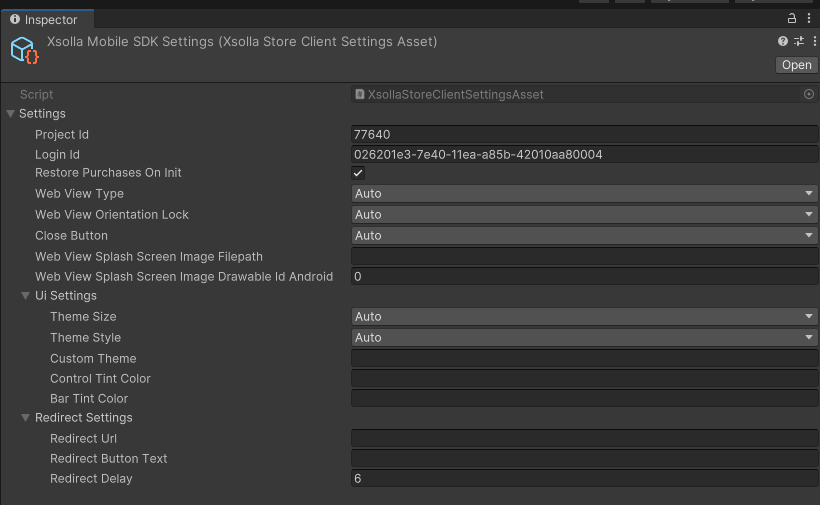Collapse the Ui Settings foldout
Viewport: 820px width, 505px height.
tap(25, 295)
